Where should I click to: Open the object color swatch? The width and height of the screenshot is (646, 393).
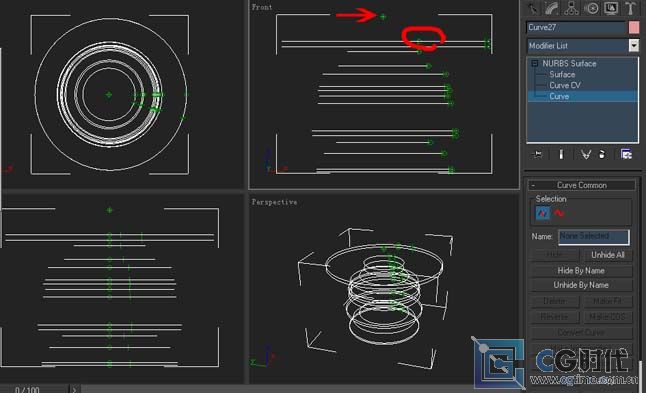[634, 28]
